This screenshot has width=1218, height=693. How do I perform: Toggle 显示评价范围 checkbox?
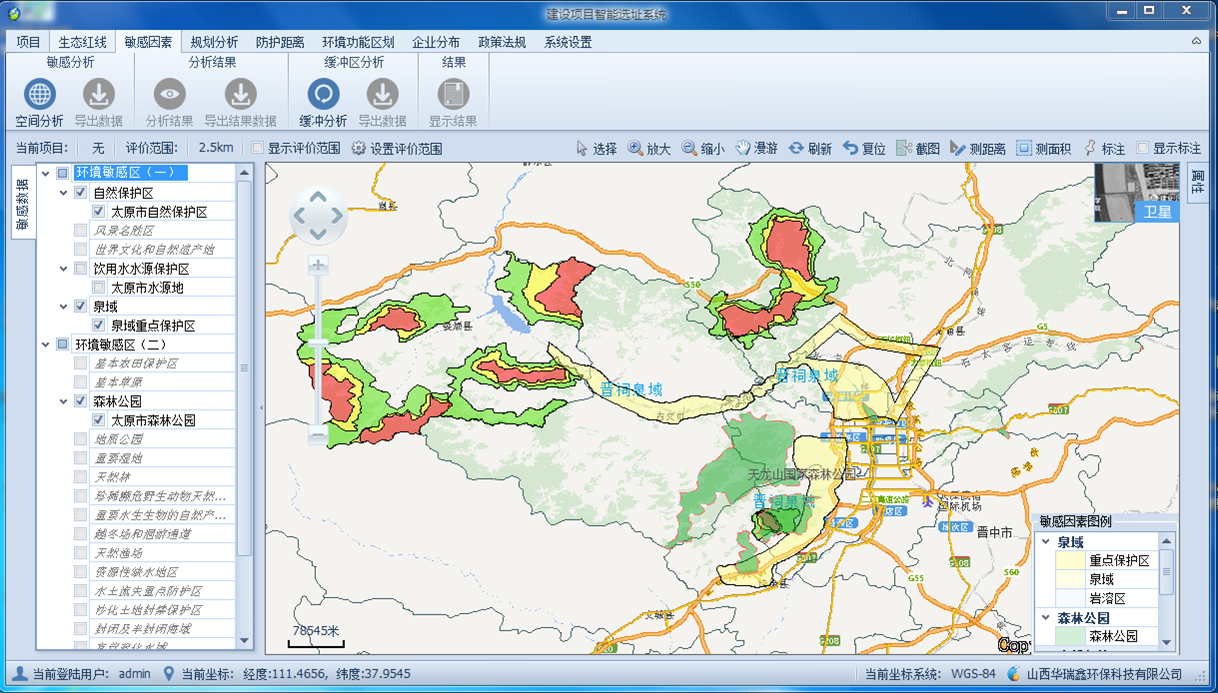click(x=258, y=148)
